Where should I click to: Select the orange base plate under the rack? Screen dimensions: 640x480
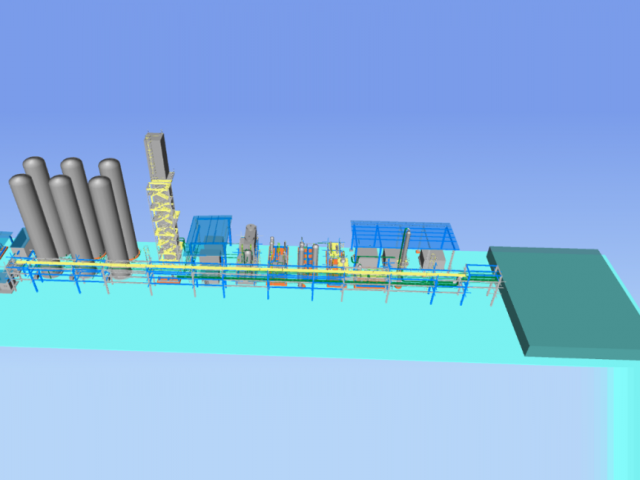pos(167,280)
